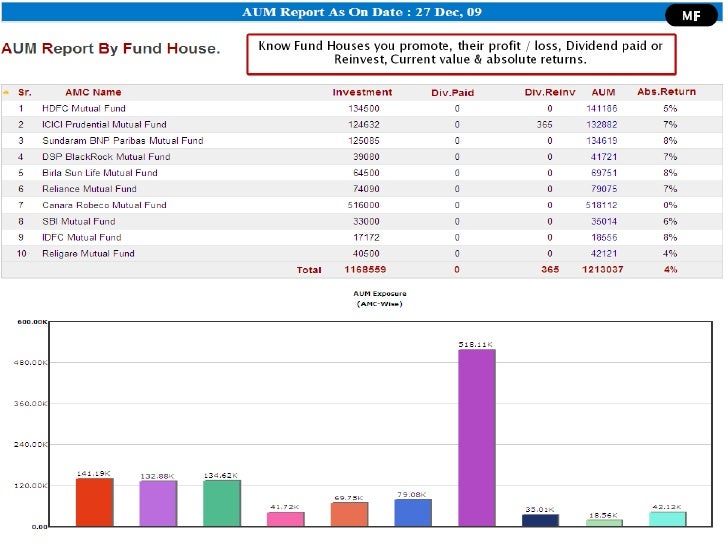Click AUM Exposure chart title
This screenshot has width=728, height=546.
380,299
